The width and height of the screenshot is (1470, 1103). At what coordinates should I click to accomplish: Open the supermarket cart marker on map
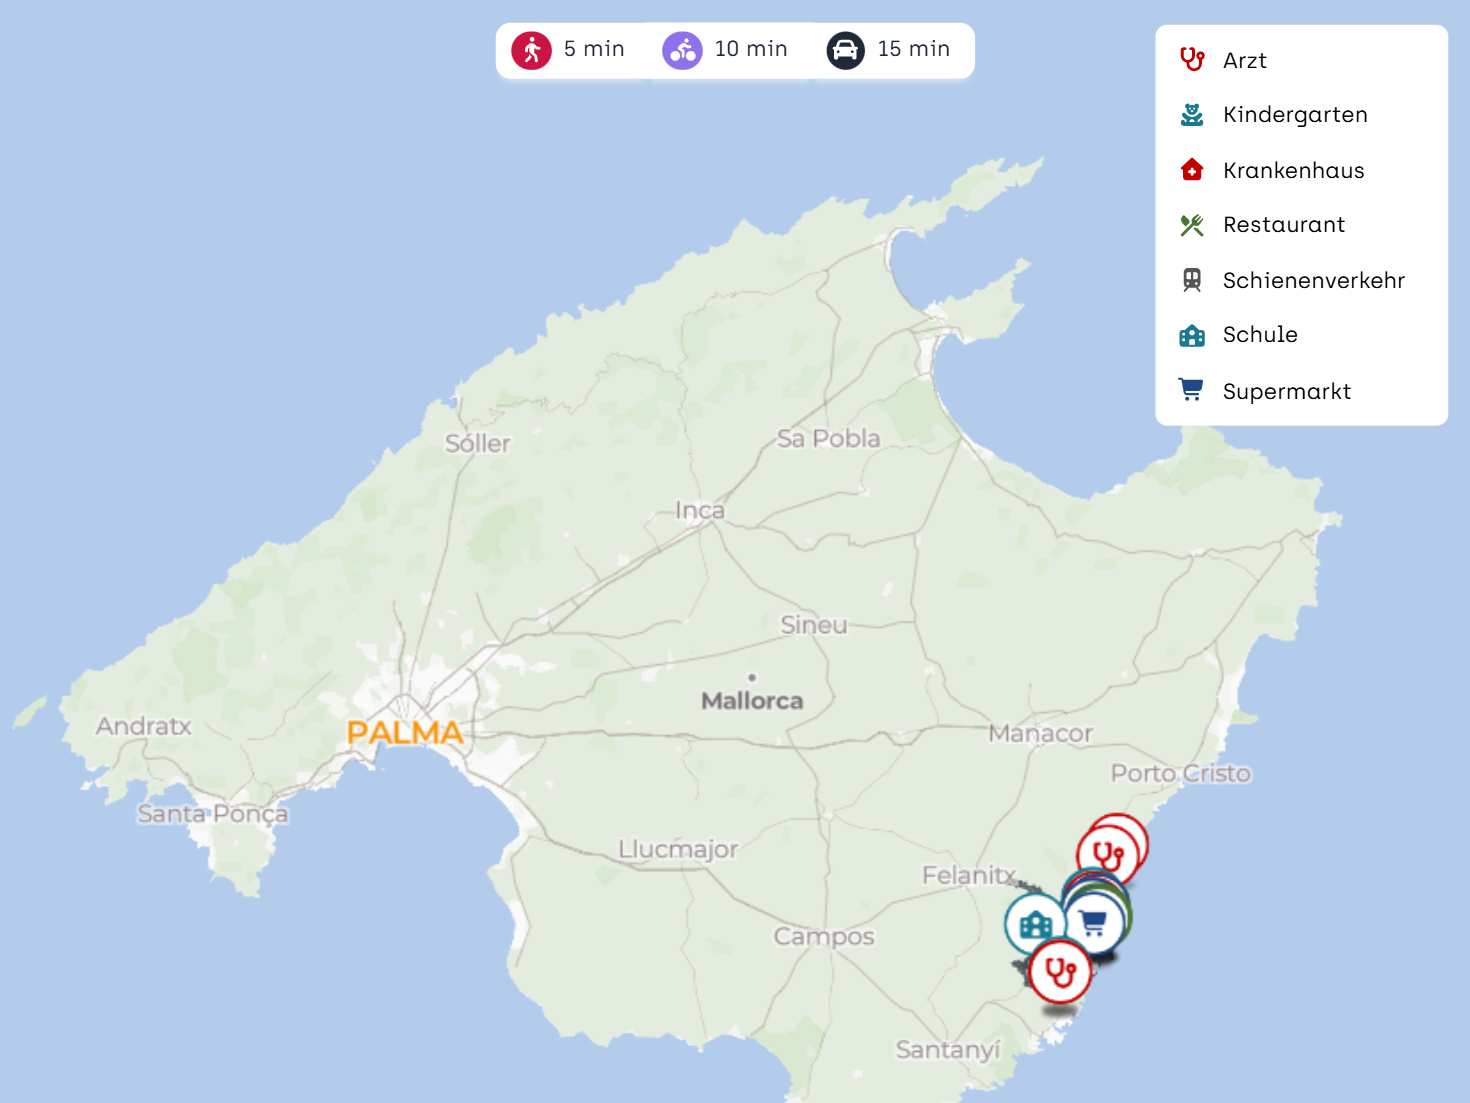pyautogui.click(x=1095, y=923)
